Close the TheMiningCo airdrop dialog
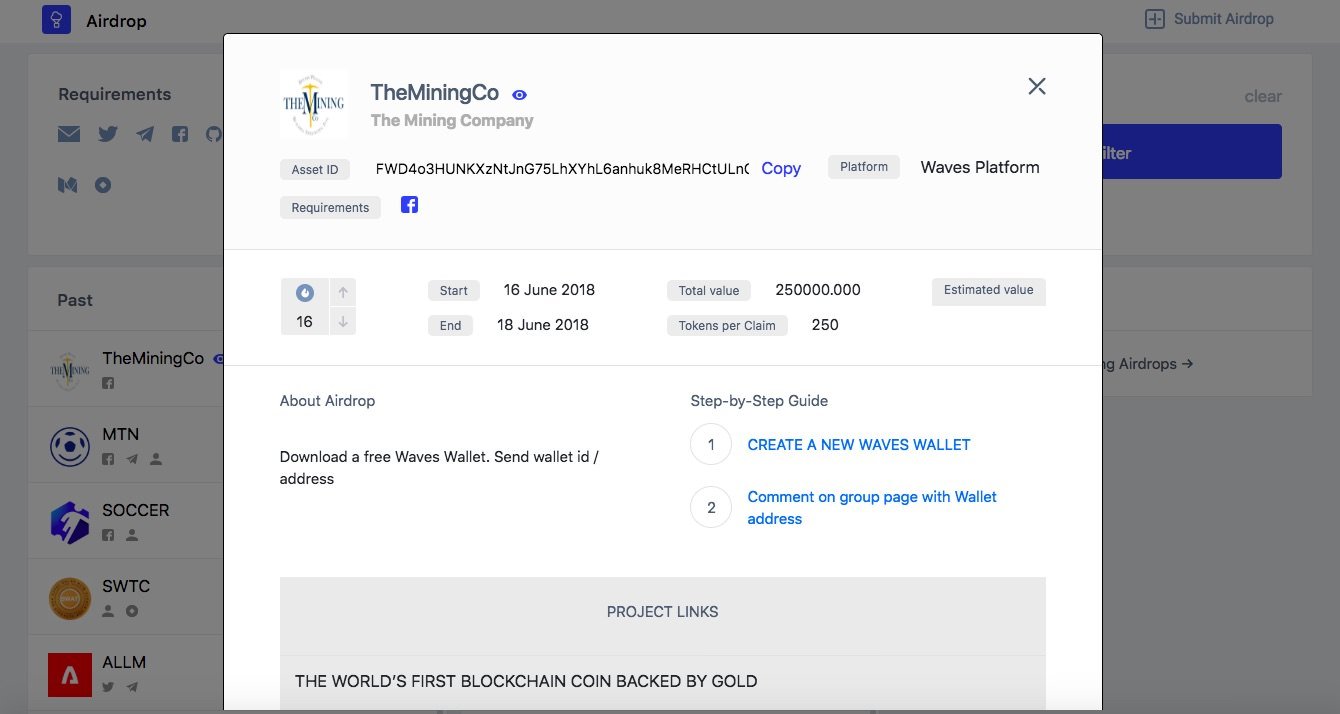 1037,86
